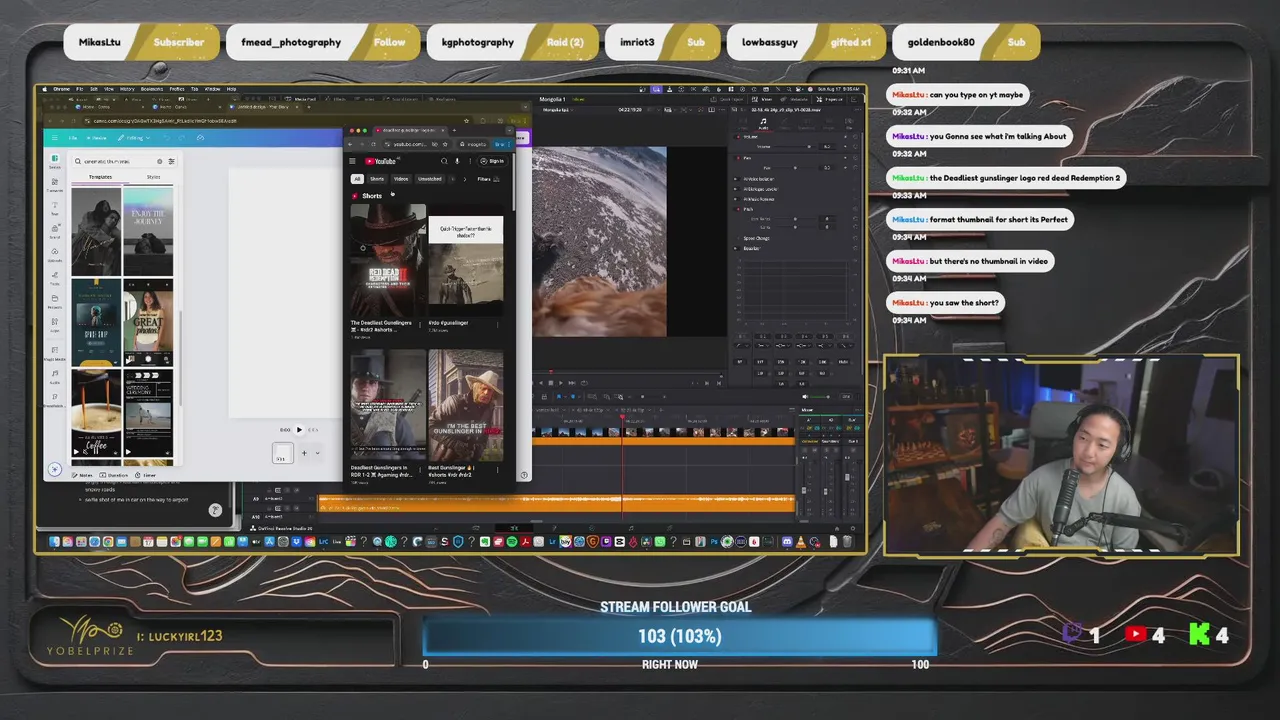Enable Dialogue Leveler in DaVinci inspector
This screenshot has height=720, width=1280.
point(735,189)
